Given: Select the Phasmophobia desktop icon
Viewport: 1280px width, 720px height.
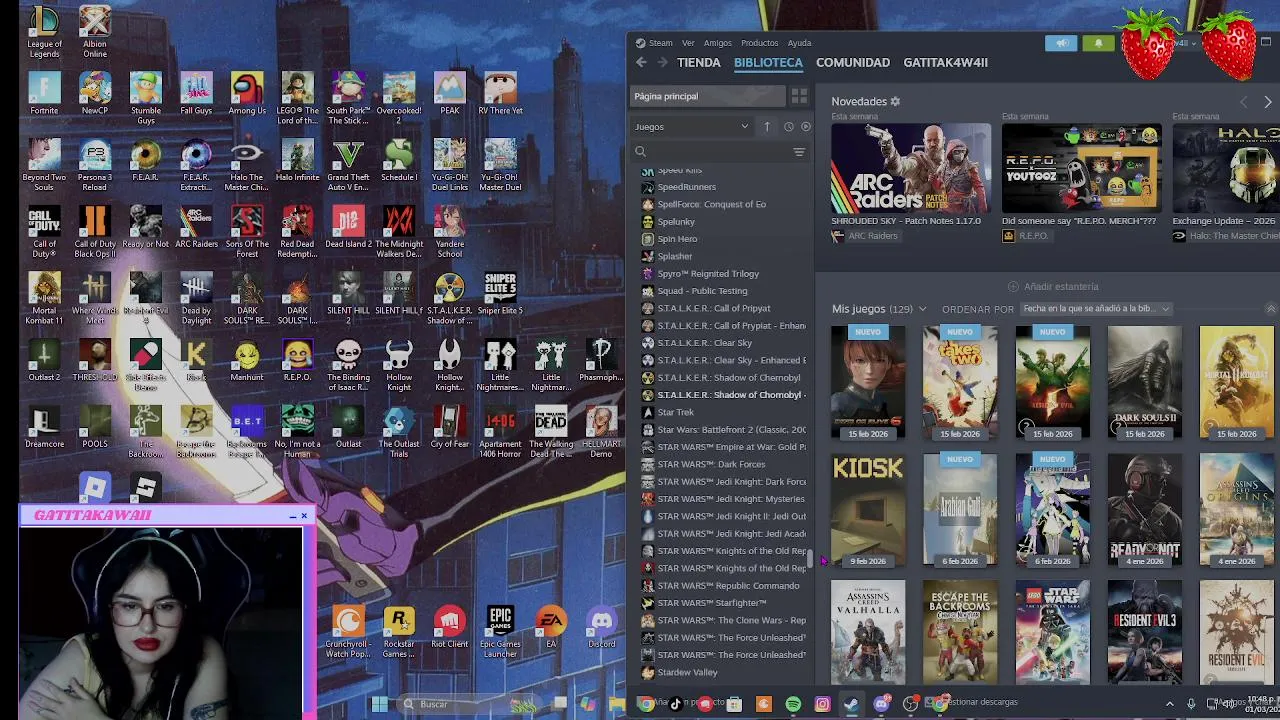Looking at the screenshot, I should coord(601,360).
